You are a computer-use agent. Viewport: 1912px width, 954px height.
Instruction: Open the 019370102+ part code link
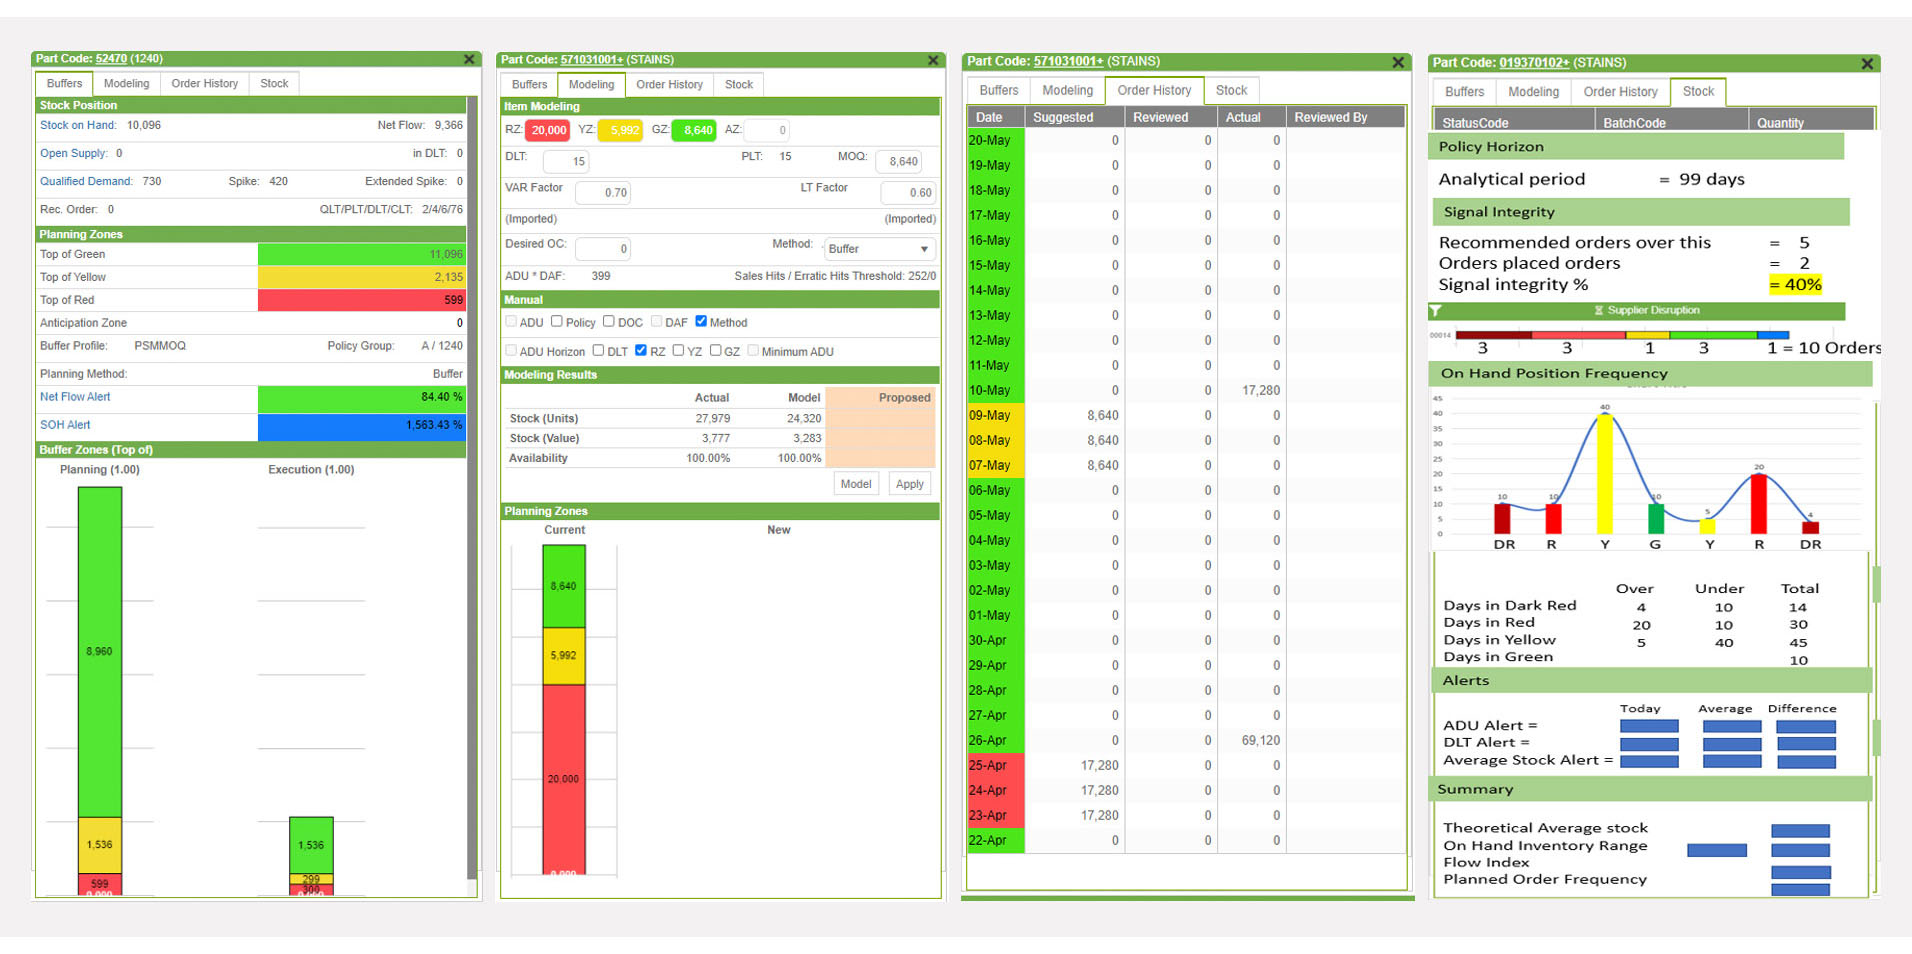coord(1534,63)
